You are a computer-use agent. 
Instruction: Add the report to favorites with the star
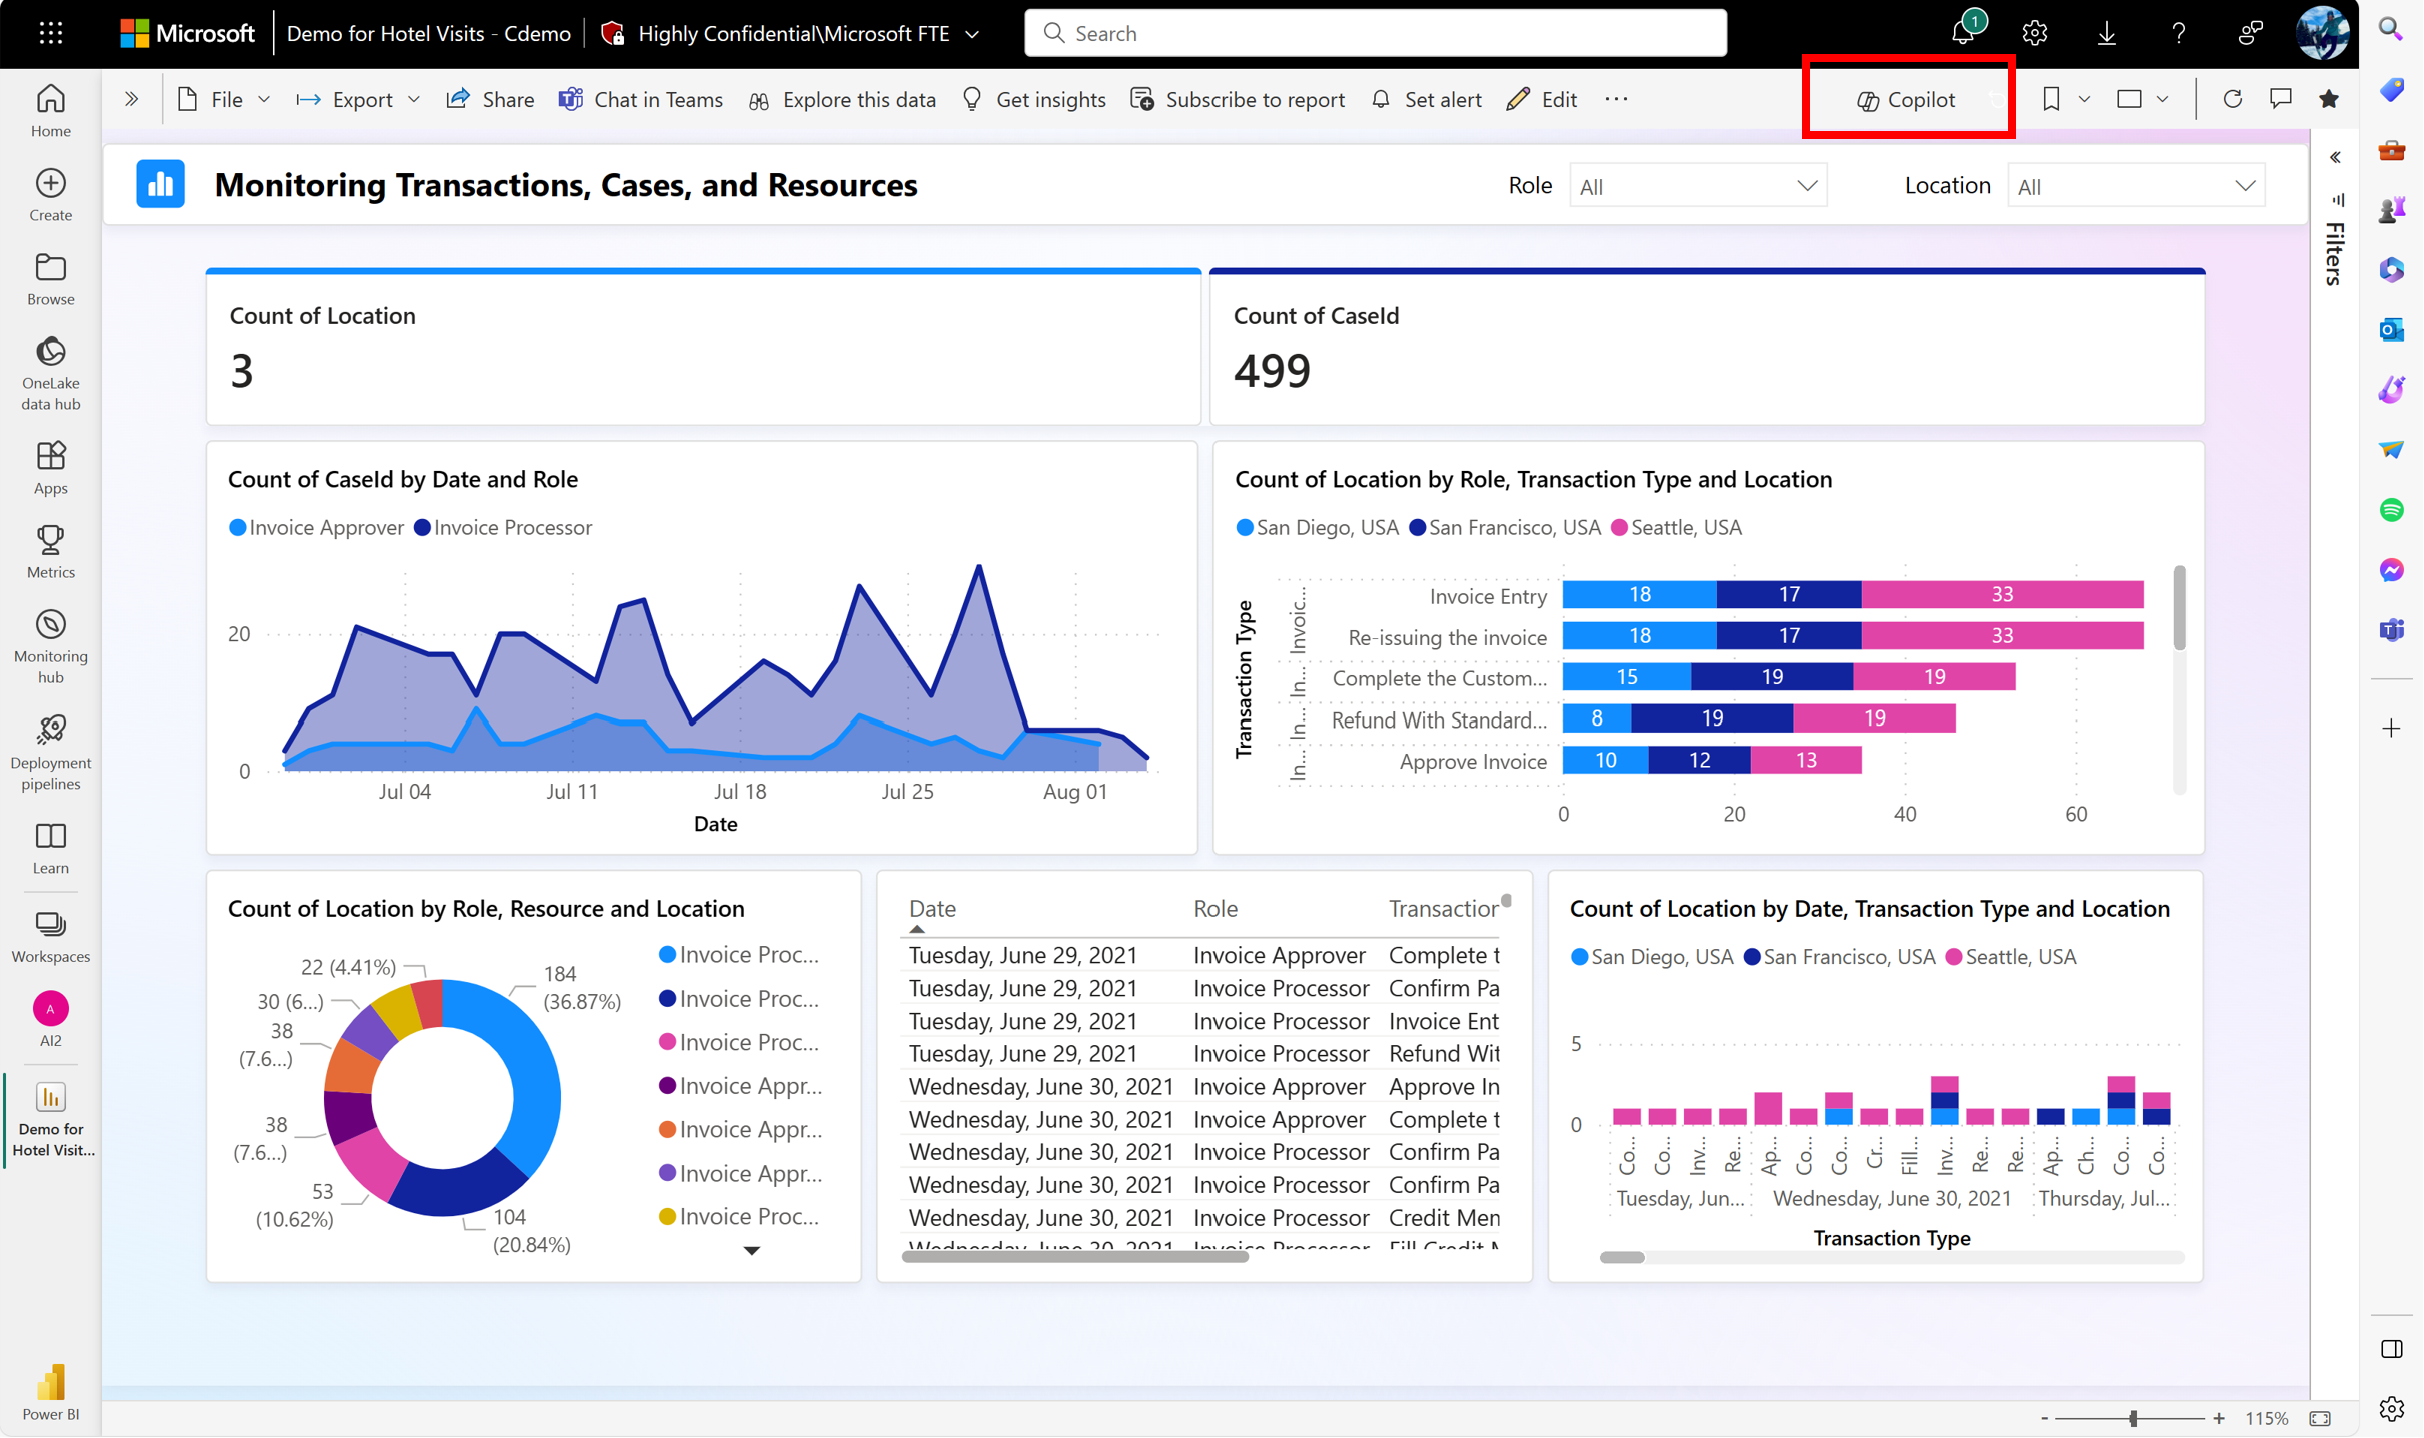click(x=2329, y=99)
